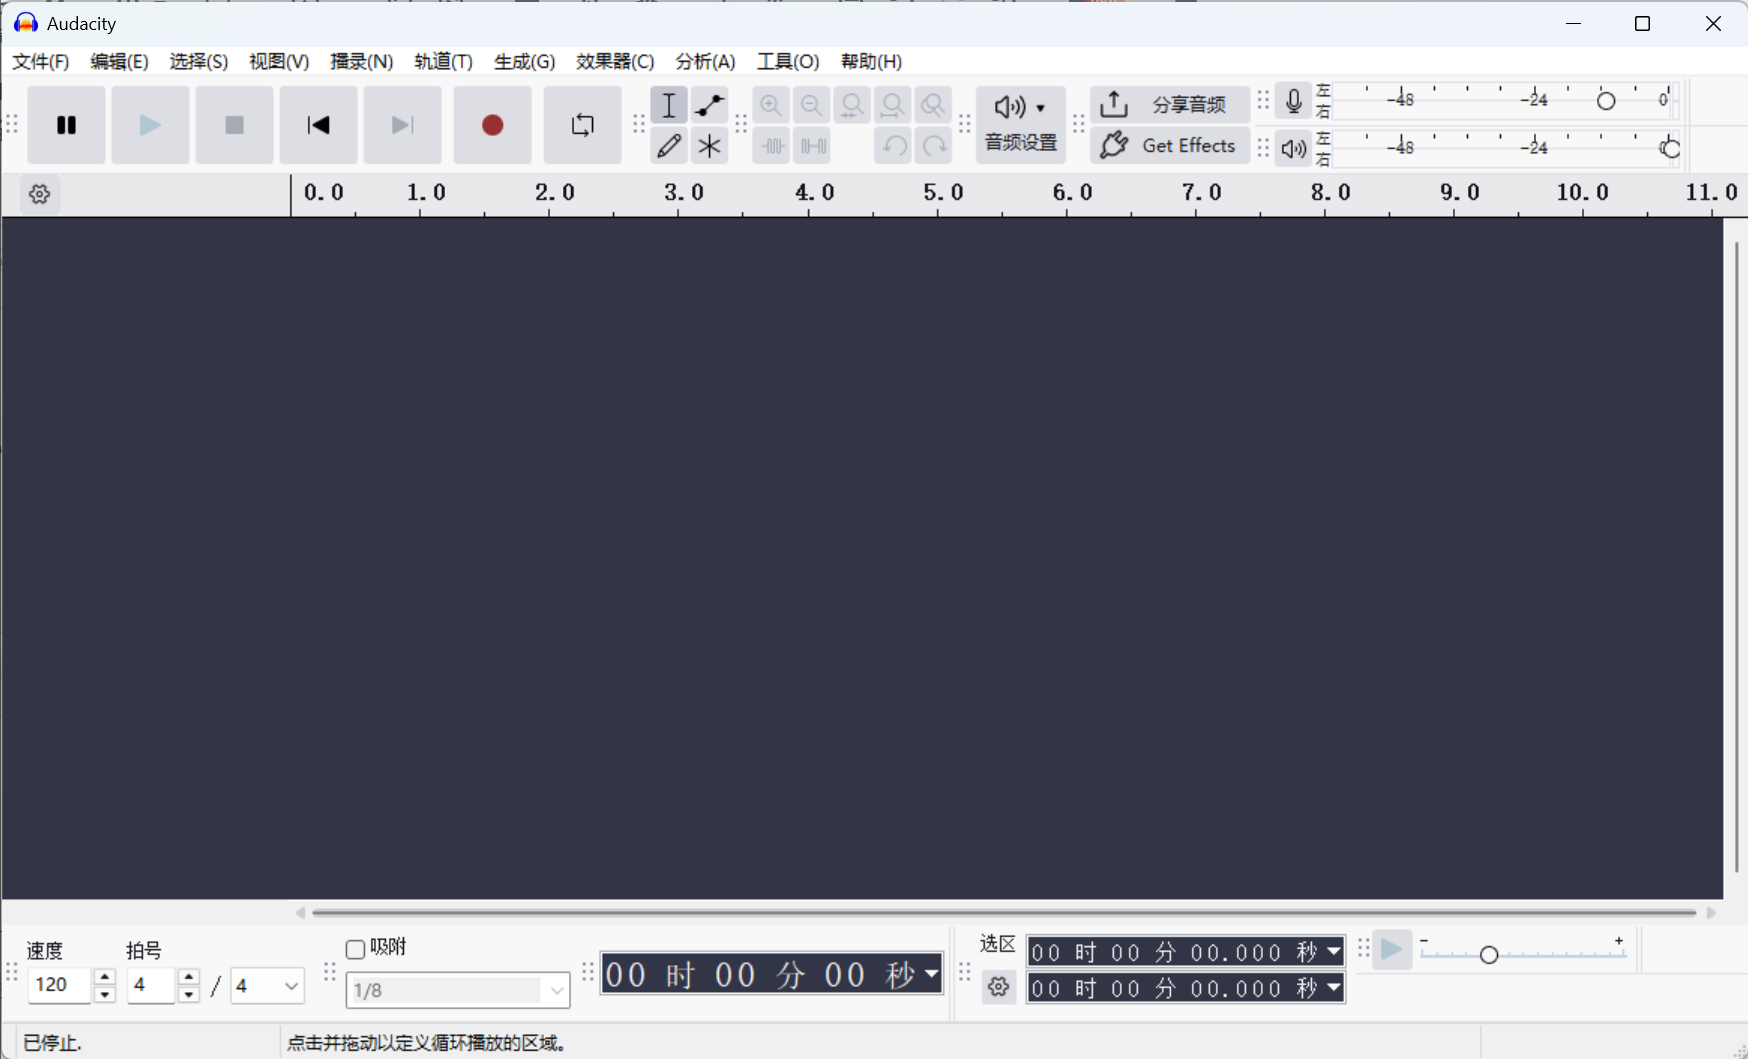Click the 选区 selection settings gear
Screen dimensions: 1748x1059
pyautogui.click(x=998, y=988)
